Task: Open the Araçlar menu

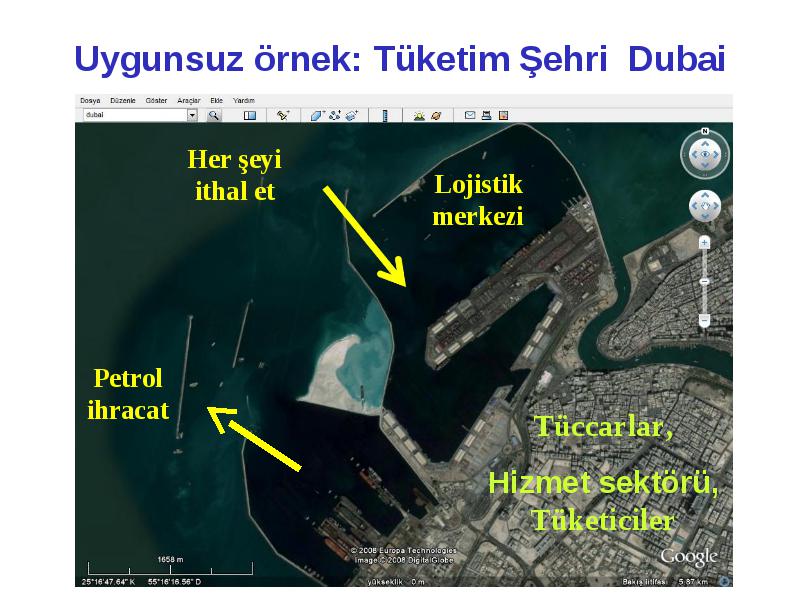Action: [x=189, y=101]
